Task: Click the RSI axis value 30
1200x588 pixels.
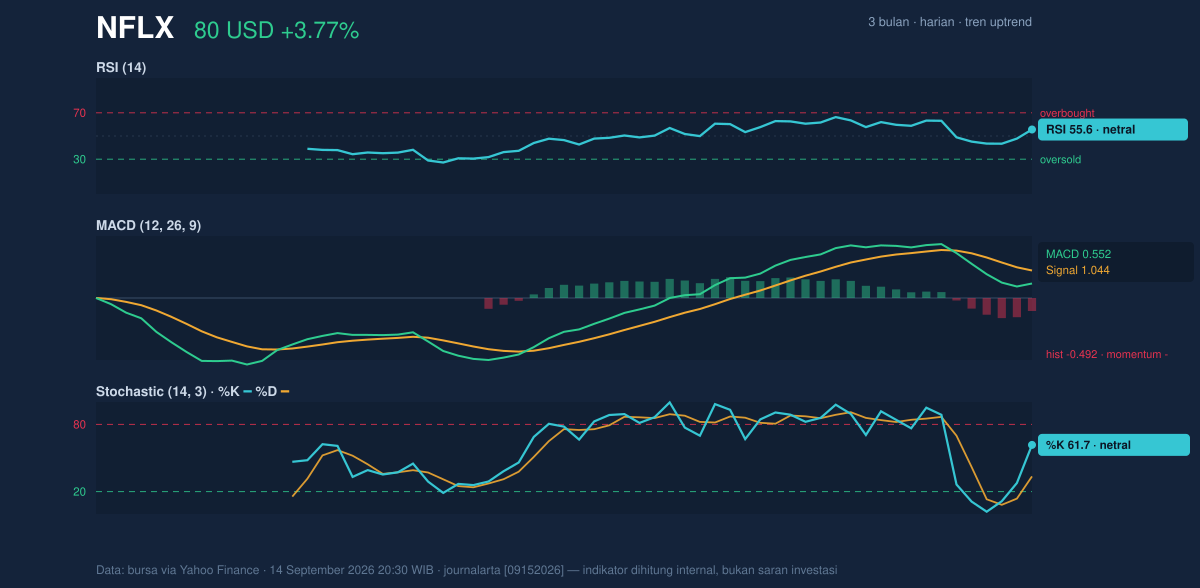Action: pyautogui.click(x=79, y=159)
